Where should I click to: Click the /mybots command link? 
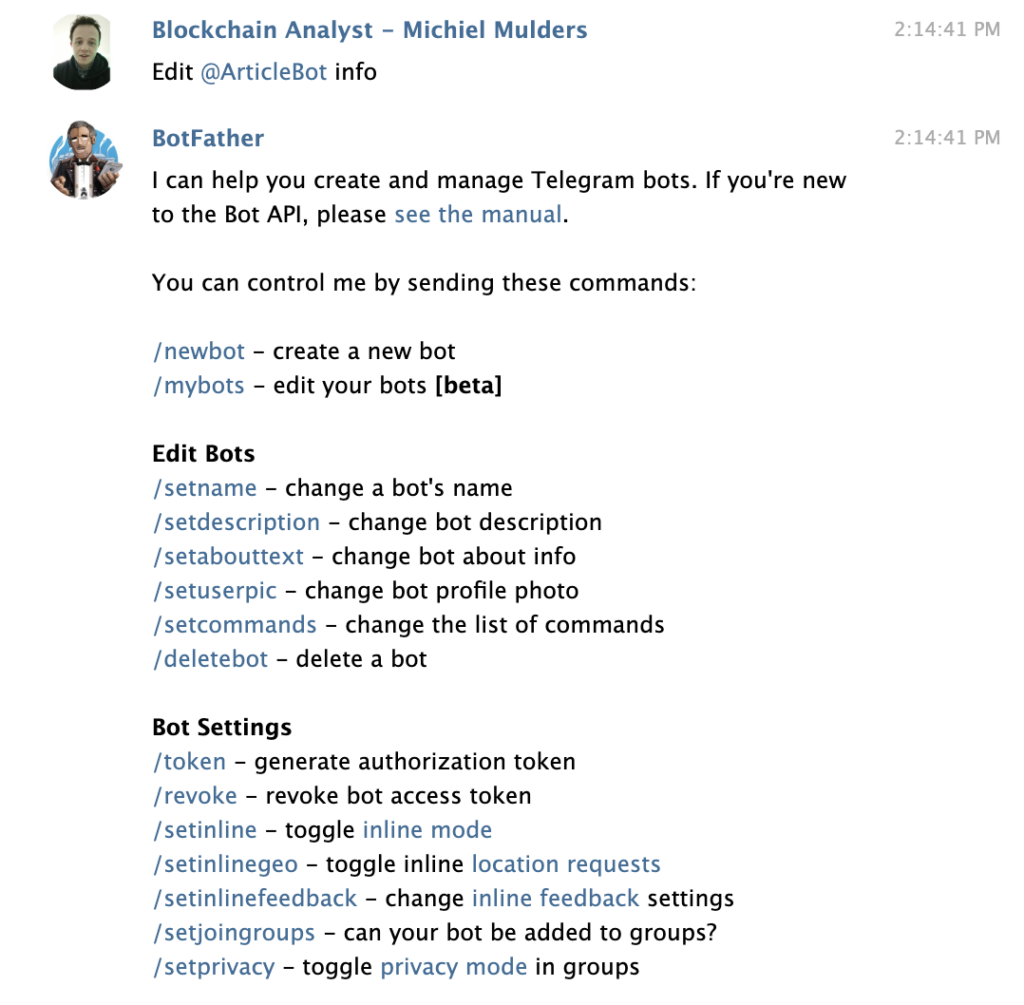pyautogui.click(x=198, y=386)
